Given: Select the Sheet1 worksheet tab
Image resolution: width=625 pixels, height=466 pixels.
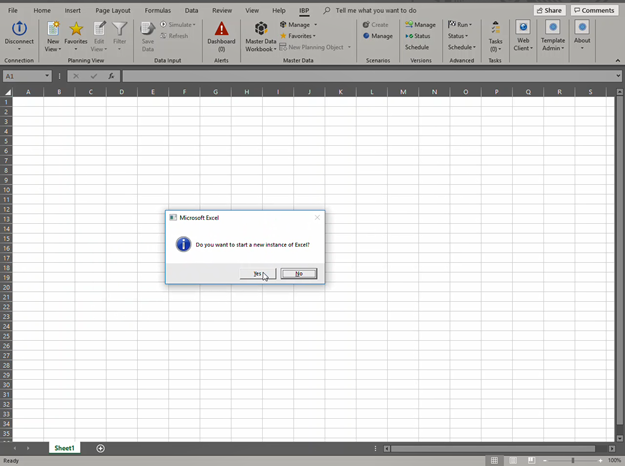Looking at the screenshot, I should click(64, 448).
